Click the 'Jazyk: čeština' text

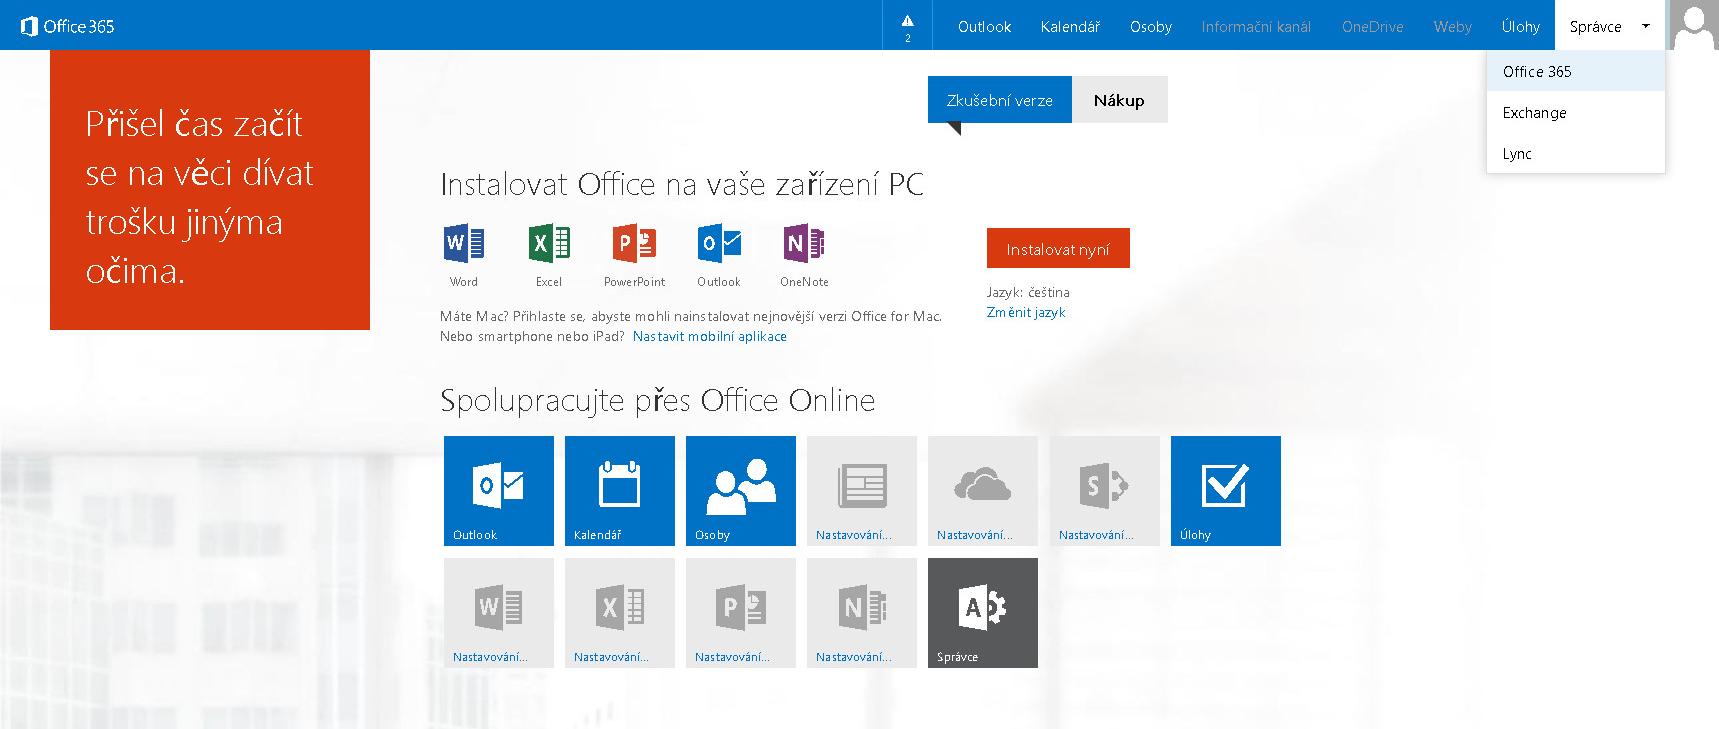[x=1028, y=292]
